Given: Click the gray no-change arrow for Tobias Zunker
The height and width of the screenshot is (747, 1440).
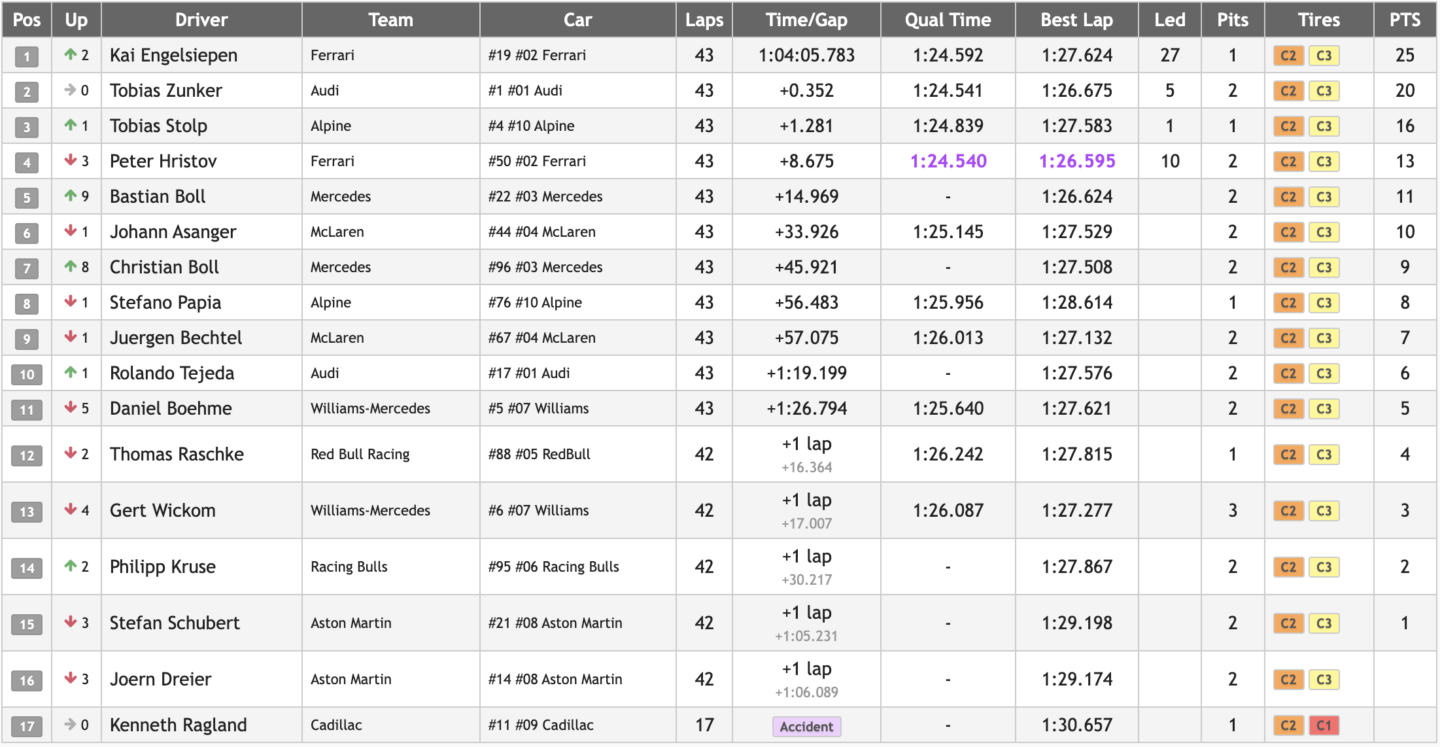Looking at the screenshot, I should (x=70, y=91).
